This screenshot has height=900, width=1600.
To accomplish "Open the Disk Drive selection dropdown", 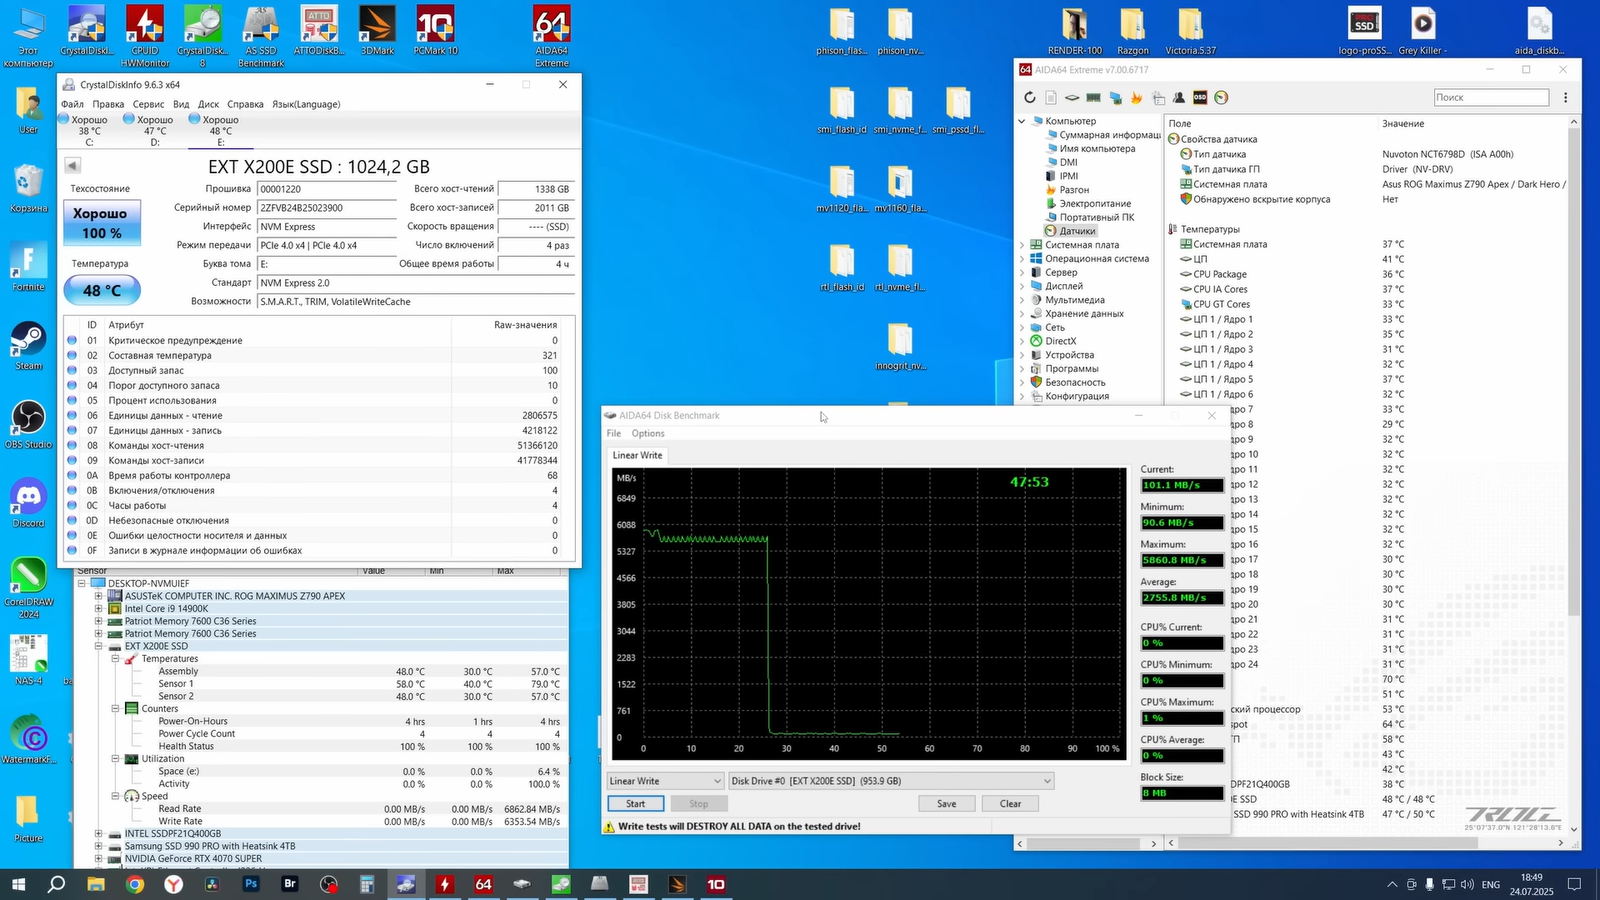I will tap(890, 781).
